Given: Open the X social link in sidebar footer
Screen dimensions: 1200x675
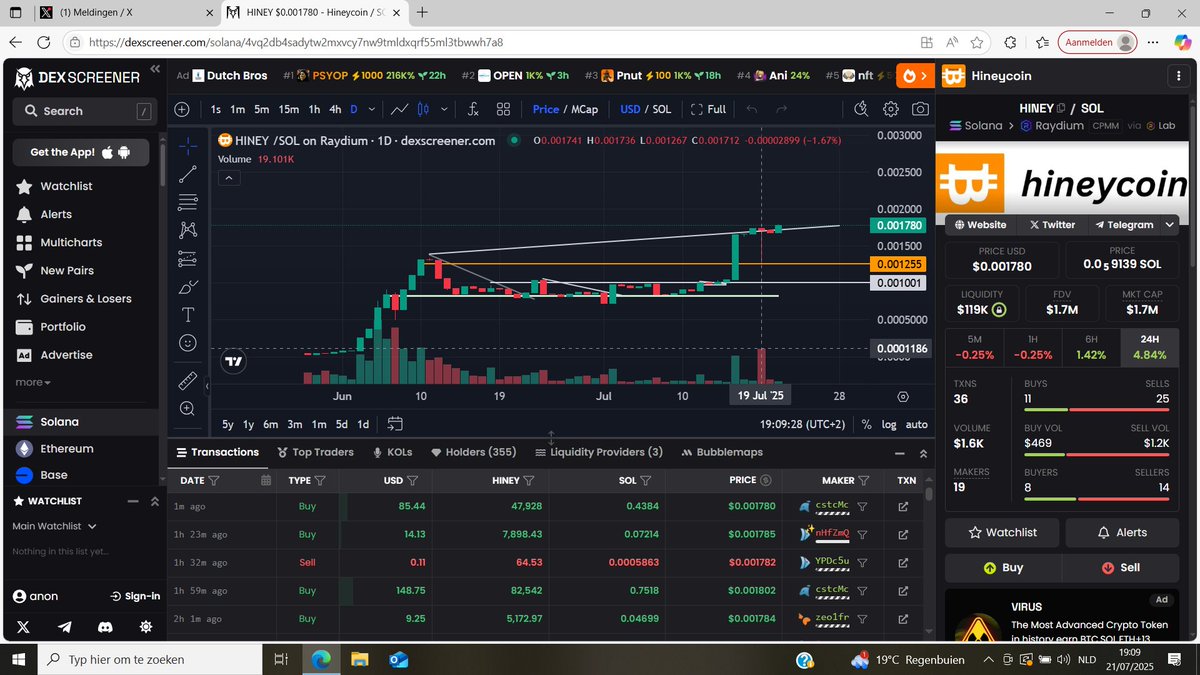Looking at the screenshot, I should 22,627.
